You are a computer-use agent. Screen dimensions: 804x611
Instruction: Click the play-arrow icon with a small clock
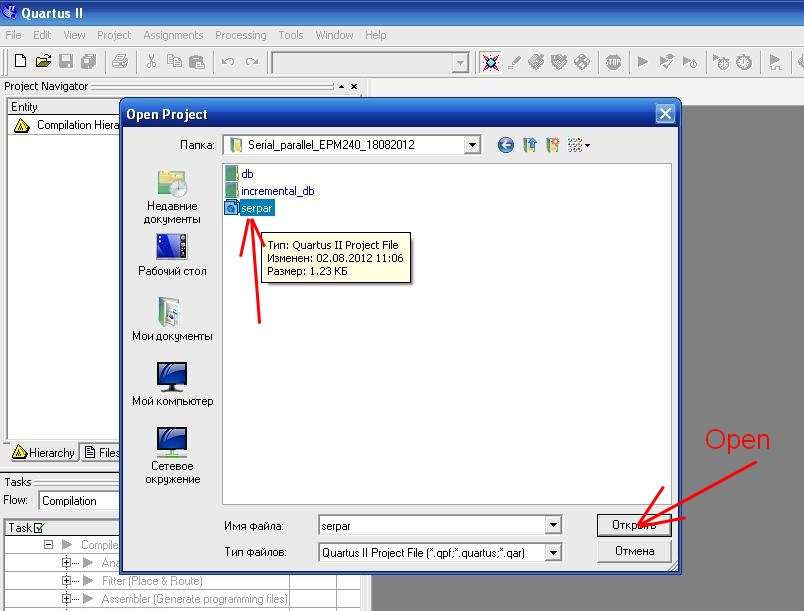point(690,63)
